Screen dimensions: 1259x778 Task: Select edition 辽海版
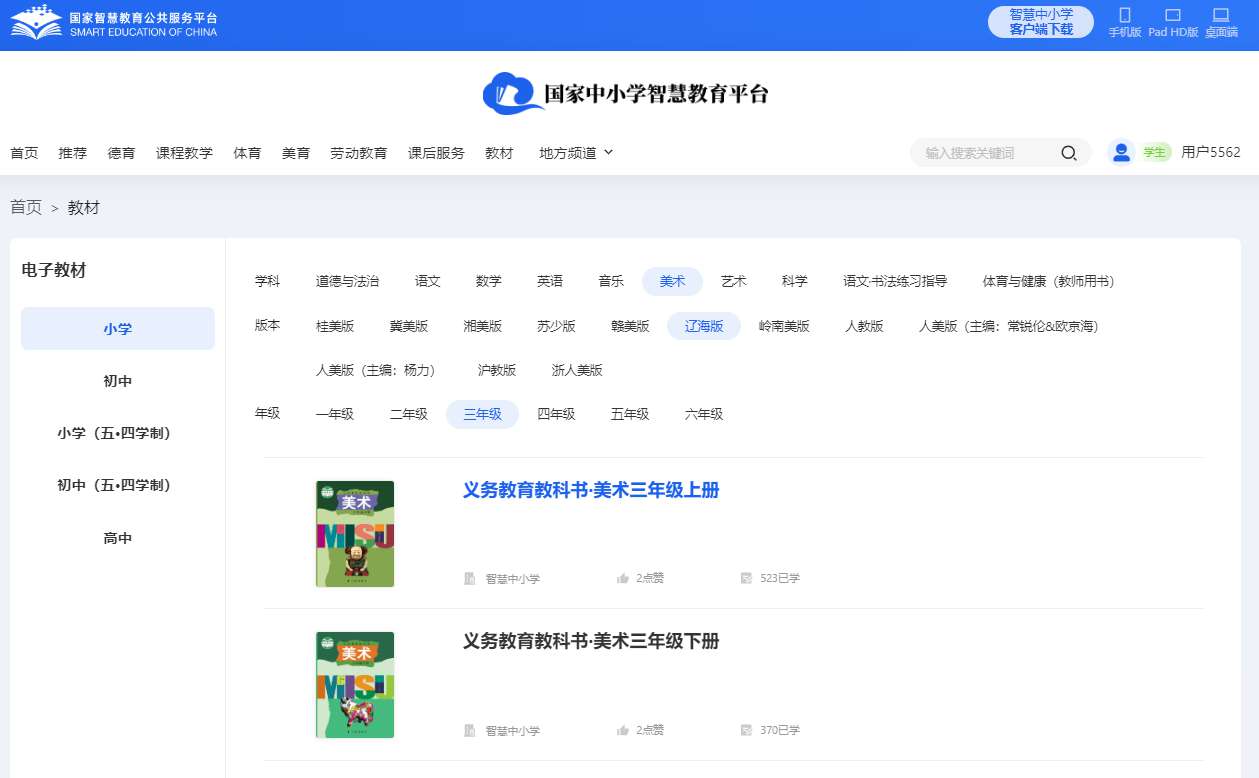click(704, 326)
